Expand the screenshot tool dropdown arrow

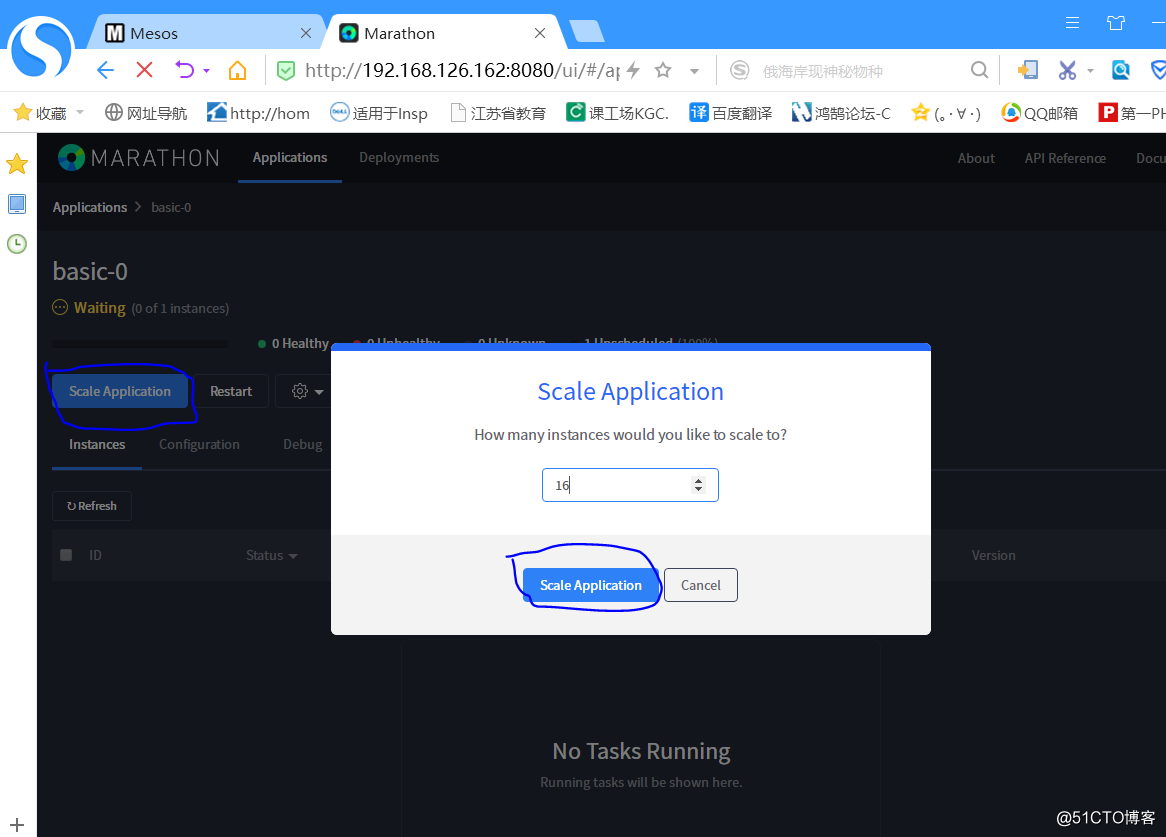1090,71
